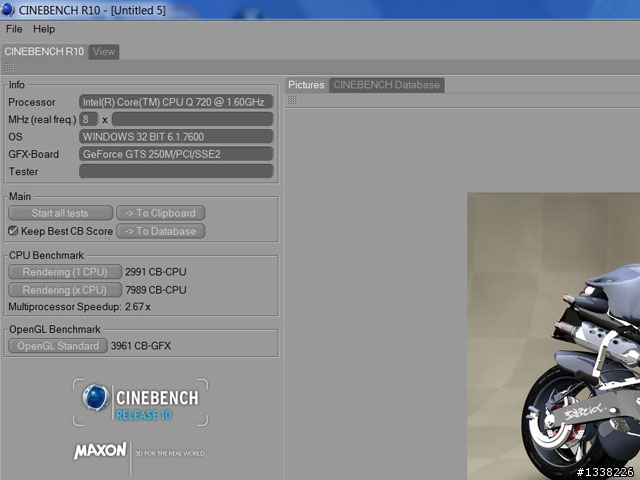Click the empty MHz real frequency field
The height and width of the screenshot is (480, 640).
tap(192, 119)
